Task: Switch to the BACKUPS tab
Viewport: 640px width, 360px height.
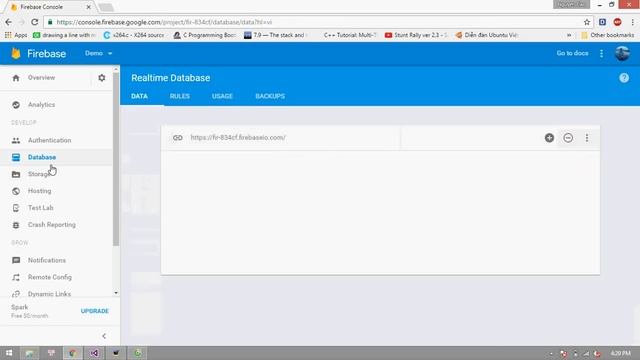Action: pos(270,96)
